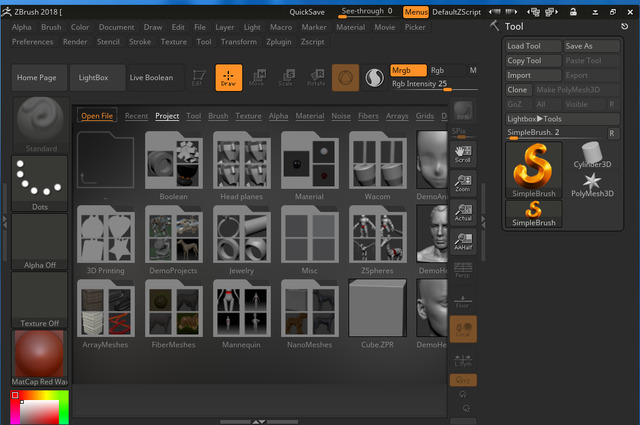Enable the Rgb color mode

click(x=438, y=70)
